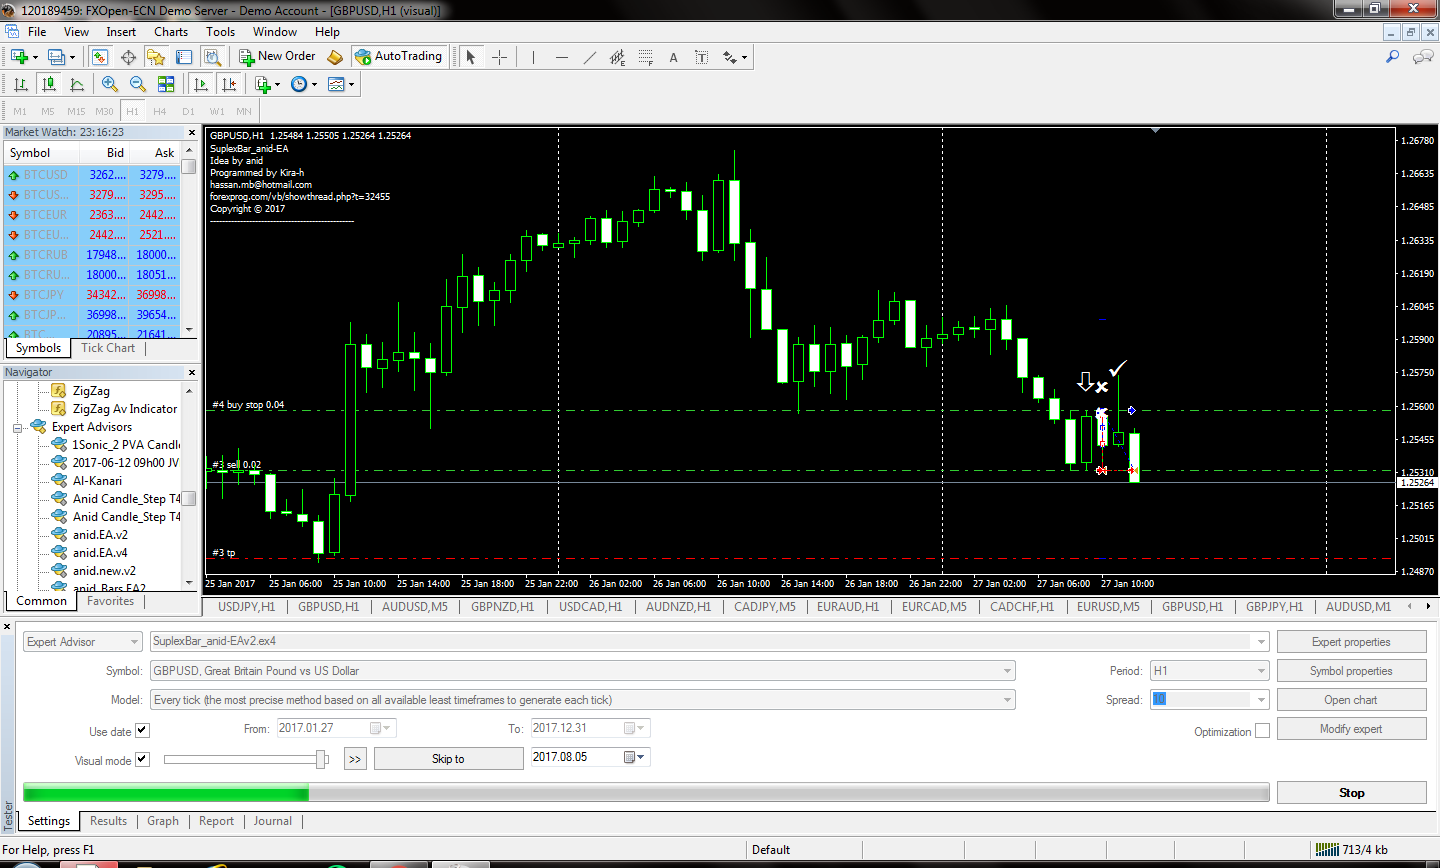This screenshot has height=868, width=1440.
Task: Switch chart to candlestick display
Action: tap(48, 85)
